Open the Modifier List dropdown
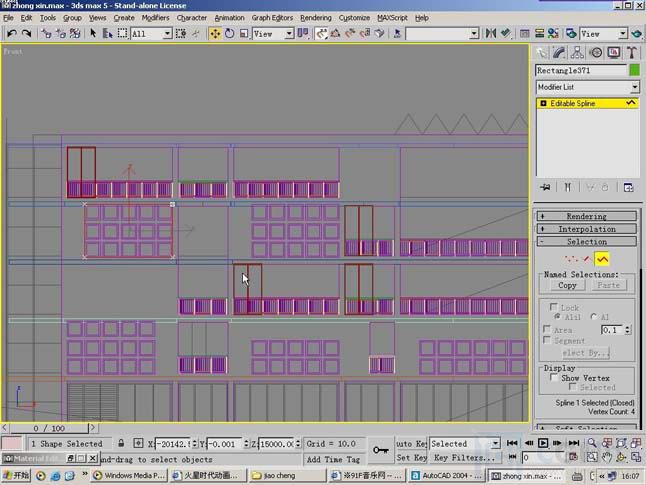The image size is (646, 485). coord(587,87)
